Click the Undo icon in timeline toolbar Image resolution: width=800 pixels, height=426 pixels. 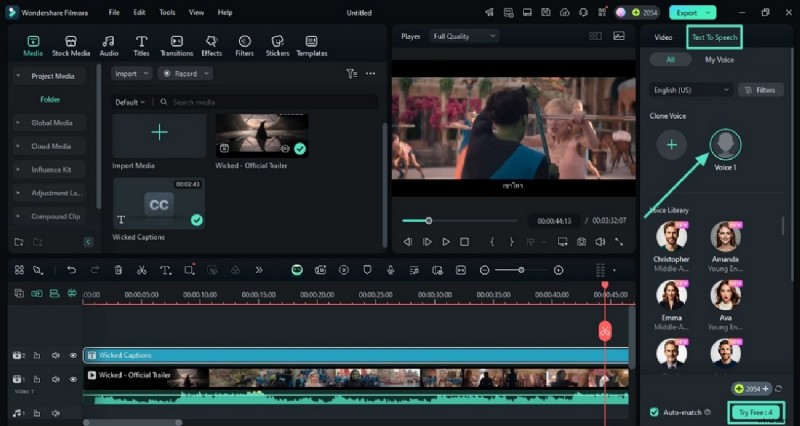click(x=71, y=270)
